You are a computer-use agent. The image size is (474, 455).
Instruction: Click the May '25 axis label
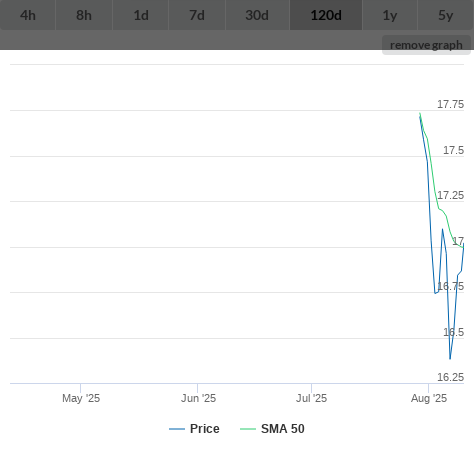(81, 398)
